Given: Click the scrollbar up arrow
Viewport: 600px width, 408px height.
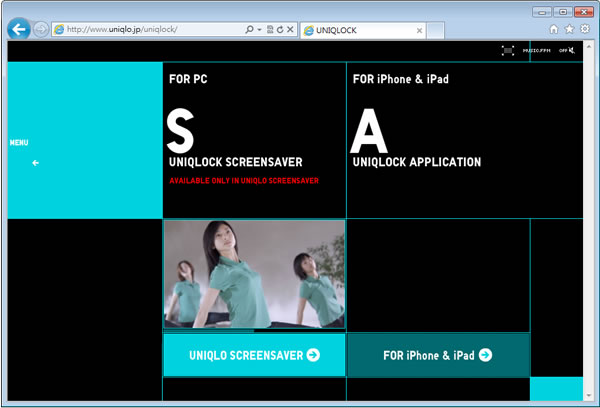Looking at the screenshot, I should tap(589, 46).
